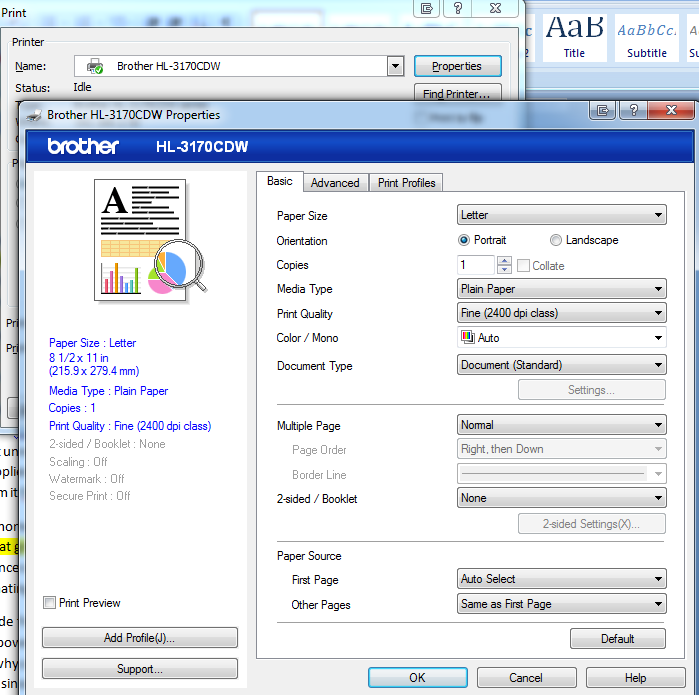Click the Cancel button

pyautogui.click(x=526, y=678)
